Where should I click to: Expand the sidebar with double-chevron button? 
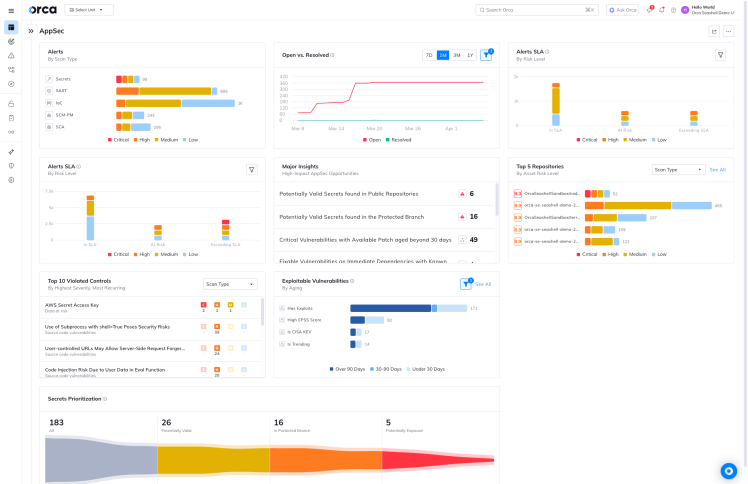click(x=31, y=31)
